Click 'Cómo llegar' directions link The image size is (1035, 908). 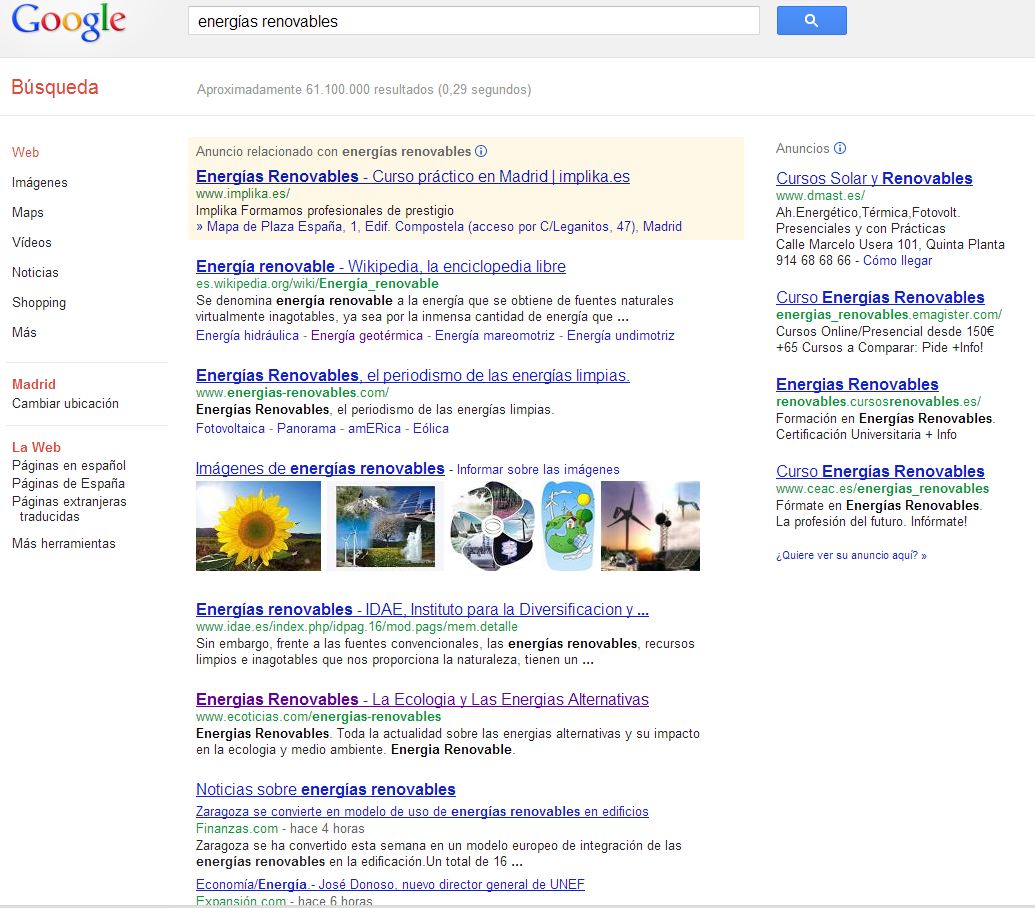[x=897, y=261]
